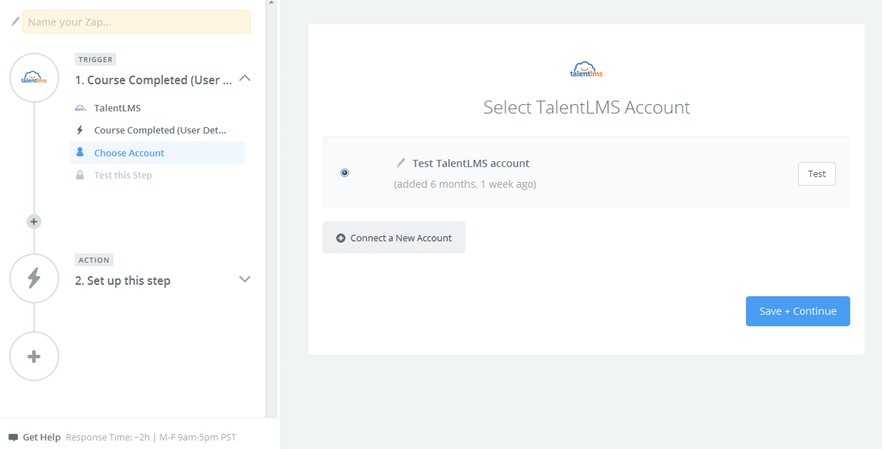Collapse the Course Completed trigger step
The width and height of the screenshot is (882, 449).
tap(245, 79)
